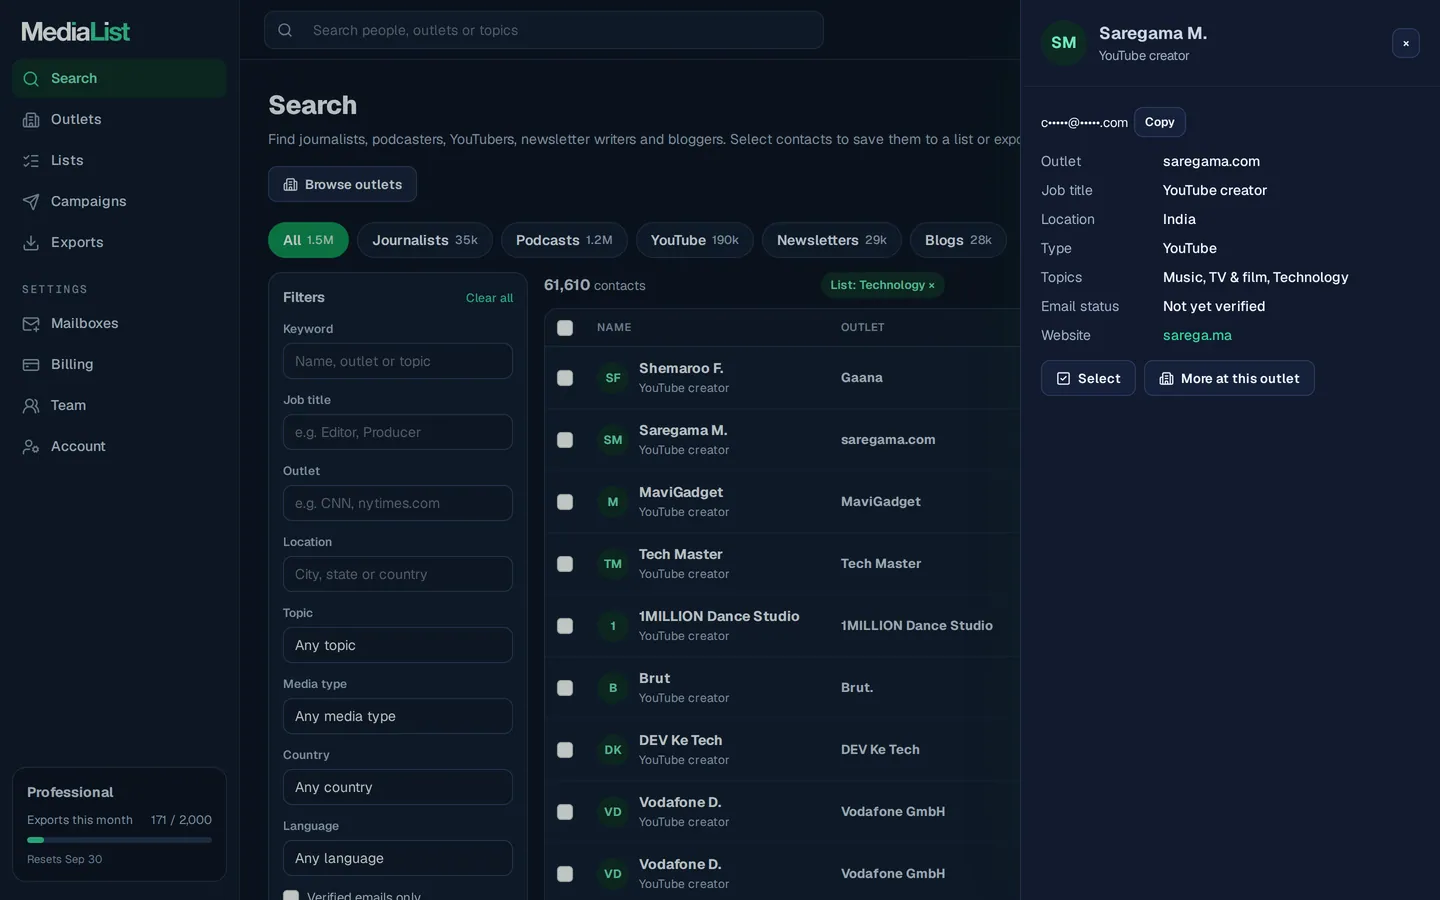Click More at this outlet

1229,378
